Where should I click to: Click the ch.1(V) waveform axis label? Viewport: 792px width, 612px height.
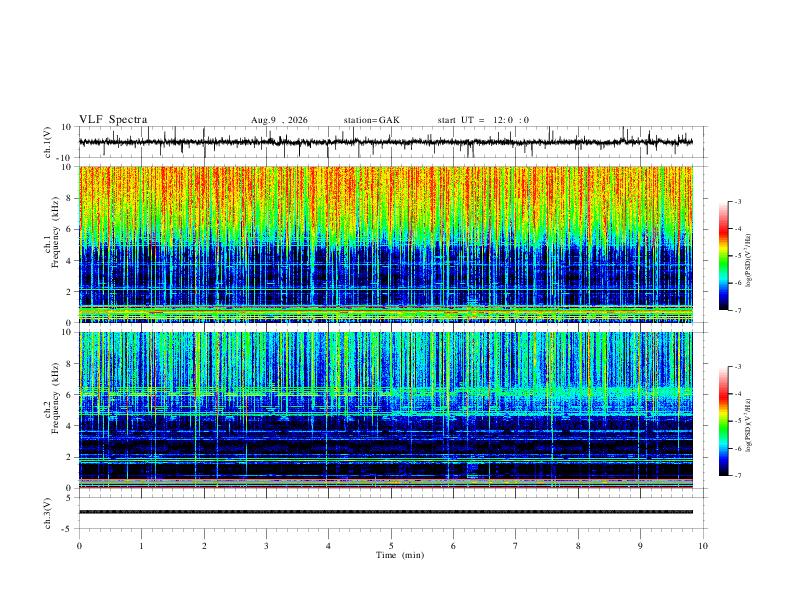[48, 142]
